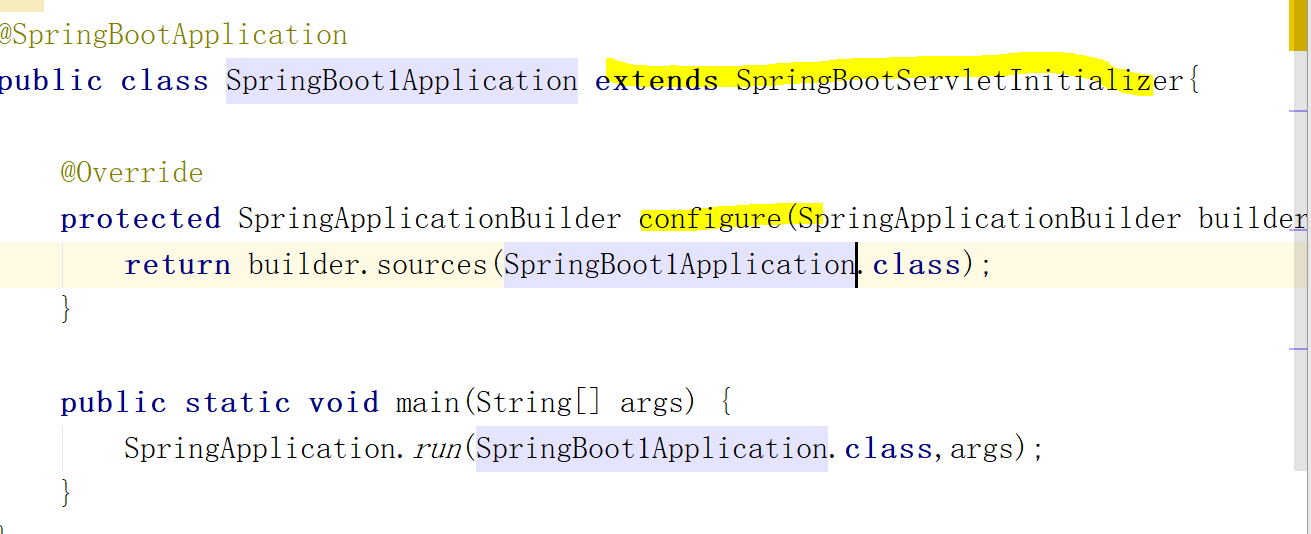The height and width of the screenshot is (534, 1311).
Task: Click SpringBoot1Application inside builder.sources()
Action: (x=678, y=265)
